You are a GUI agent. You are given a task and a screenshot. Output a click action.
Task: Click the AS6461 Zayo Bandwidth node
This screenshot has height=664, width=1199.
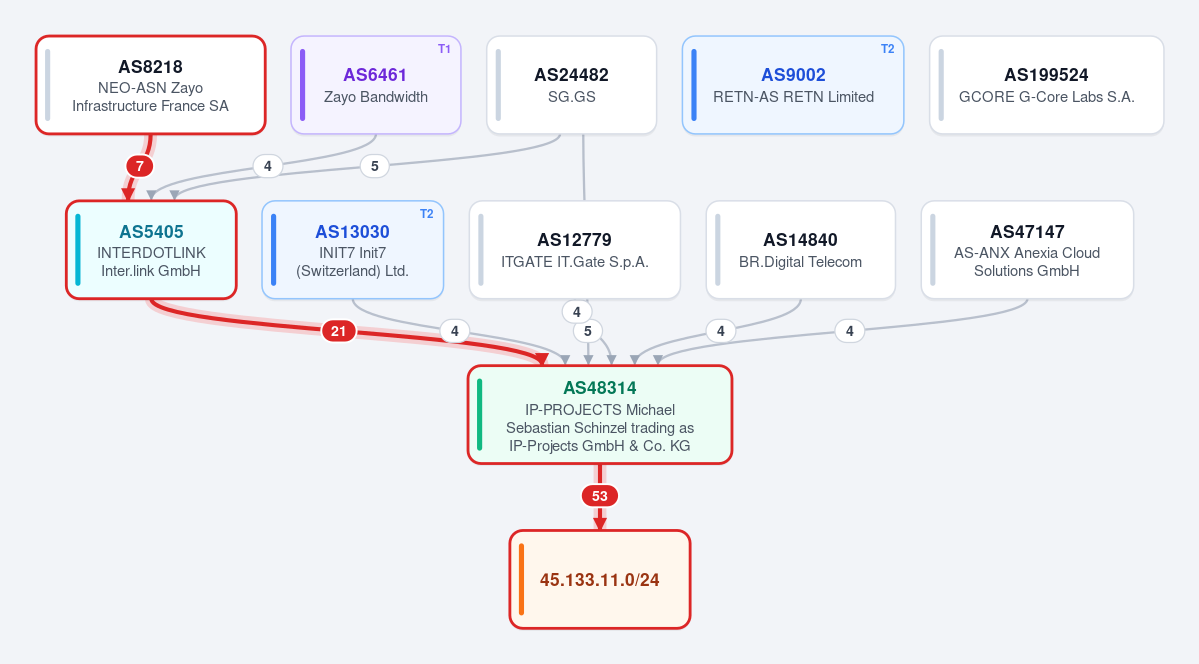375,85
